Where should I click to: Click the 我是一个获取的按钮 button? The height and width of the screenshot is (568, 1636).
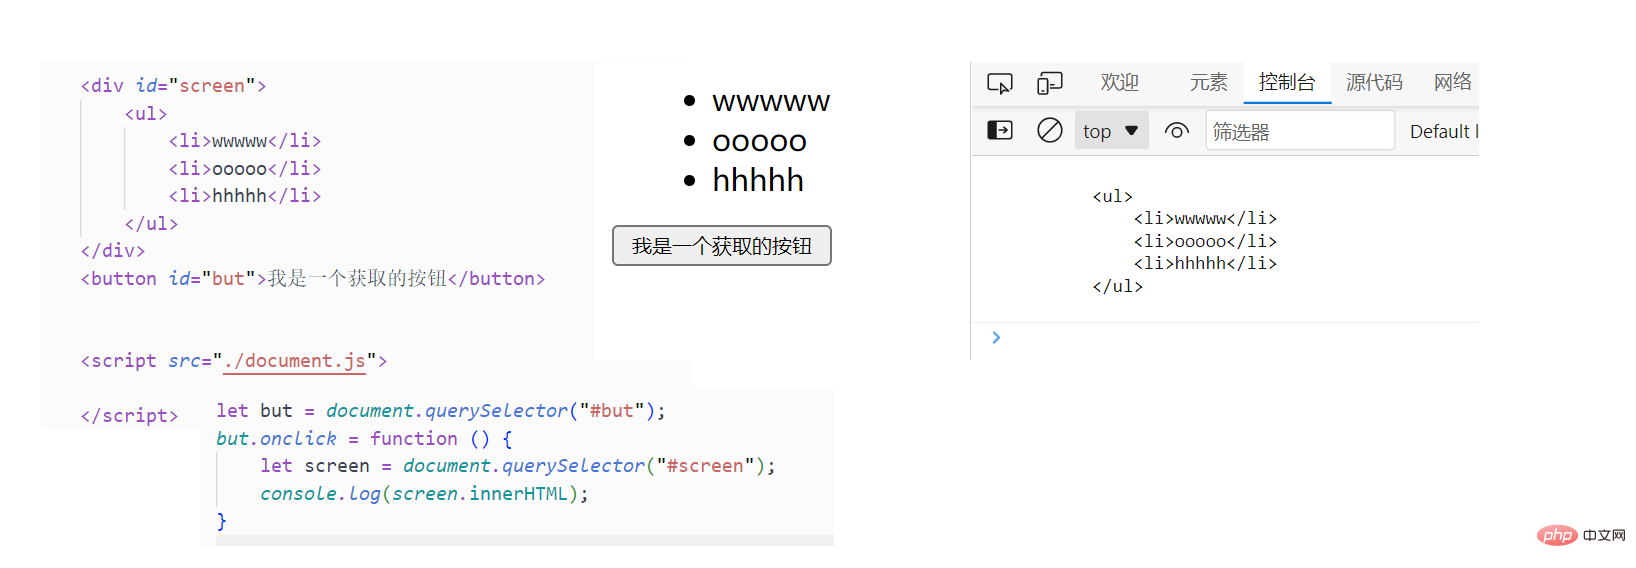(722, 246)
